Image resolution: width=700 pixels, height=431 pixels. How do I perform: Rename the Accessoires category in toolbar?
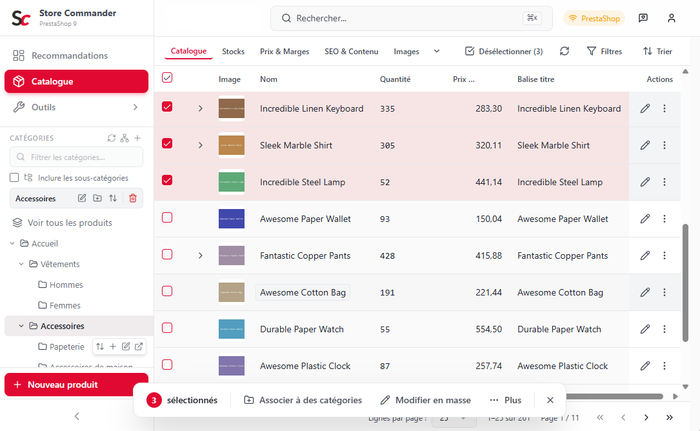coord(82,198)
